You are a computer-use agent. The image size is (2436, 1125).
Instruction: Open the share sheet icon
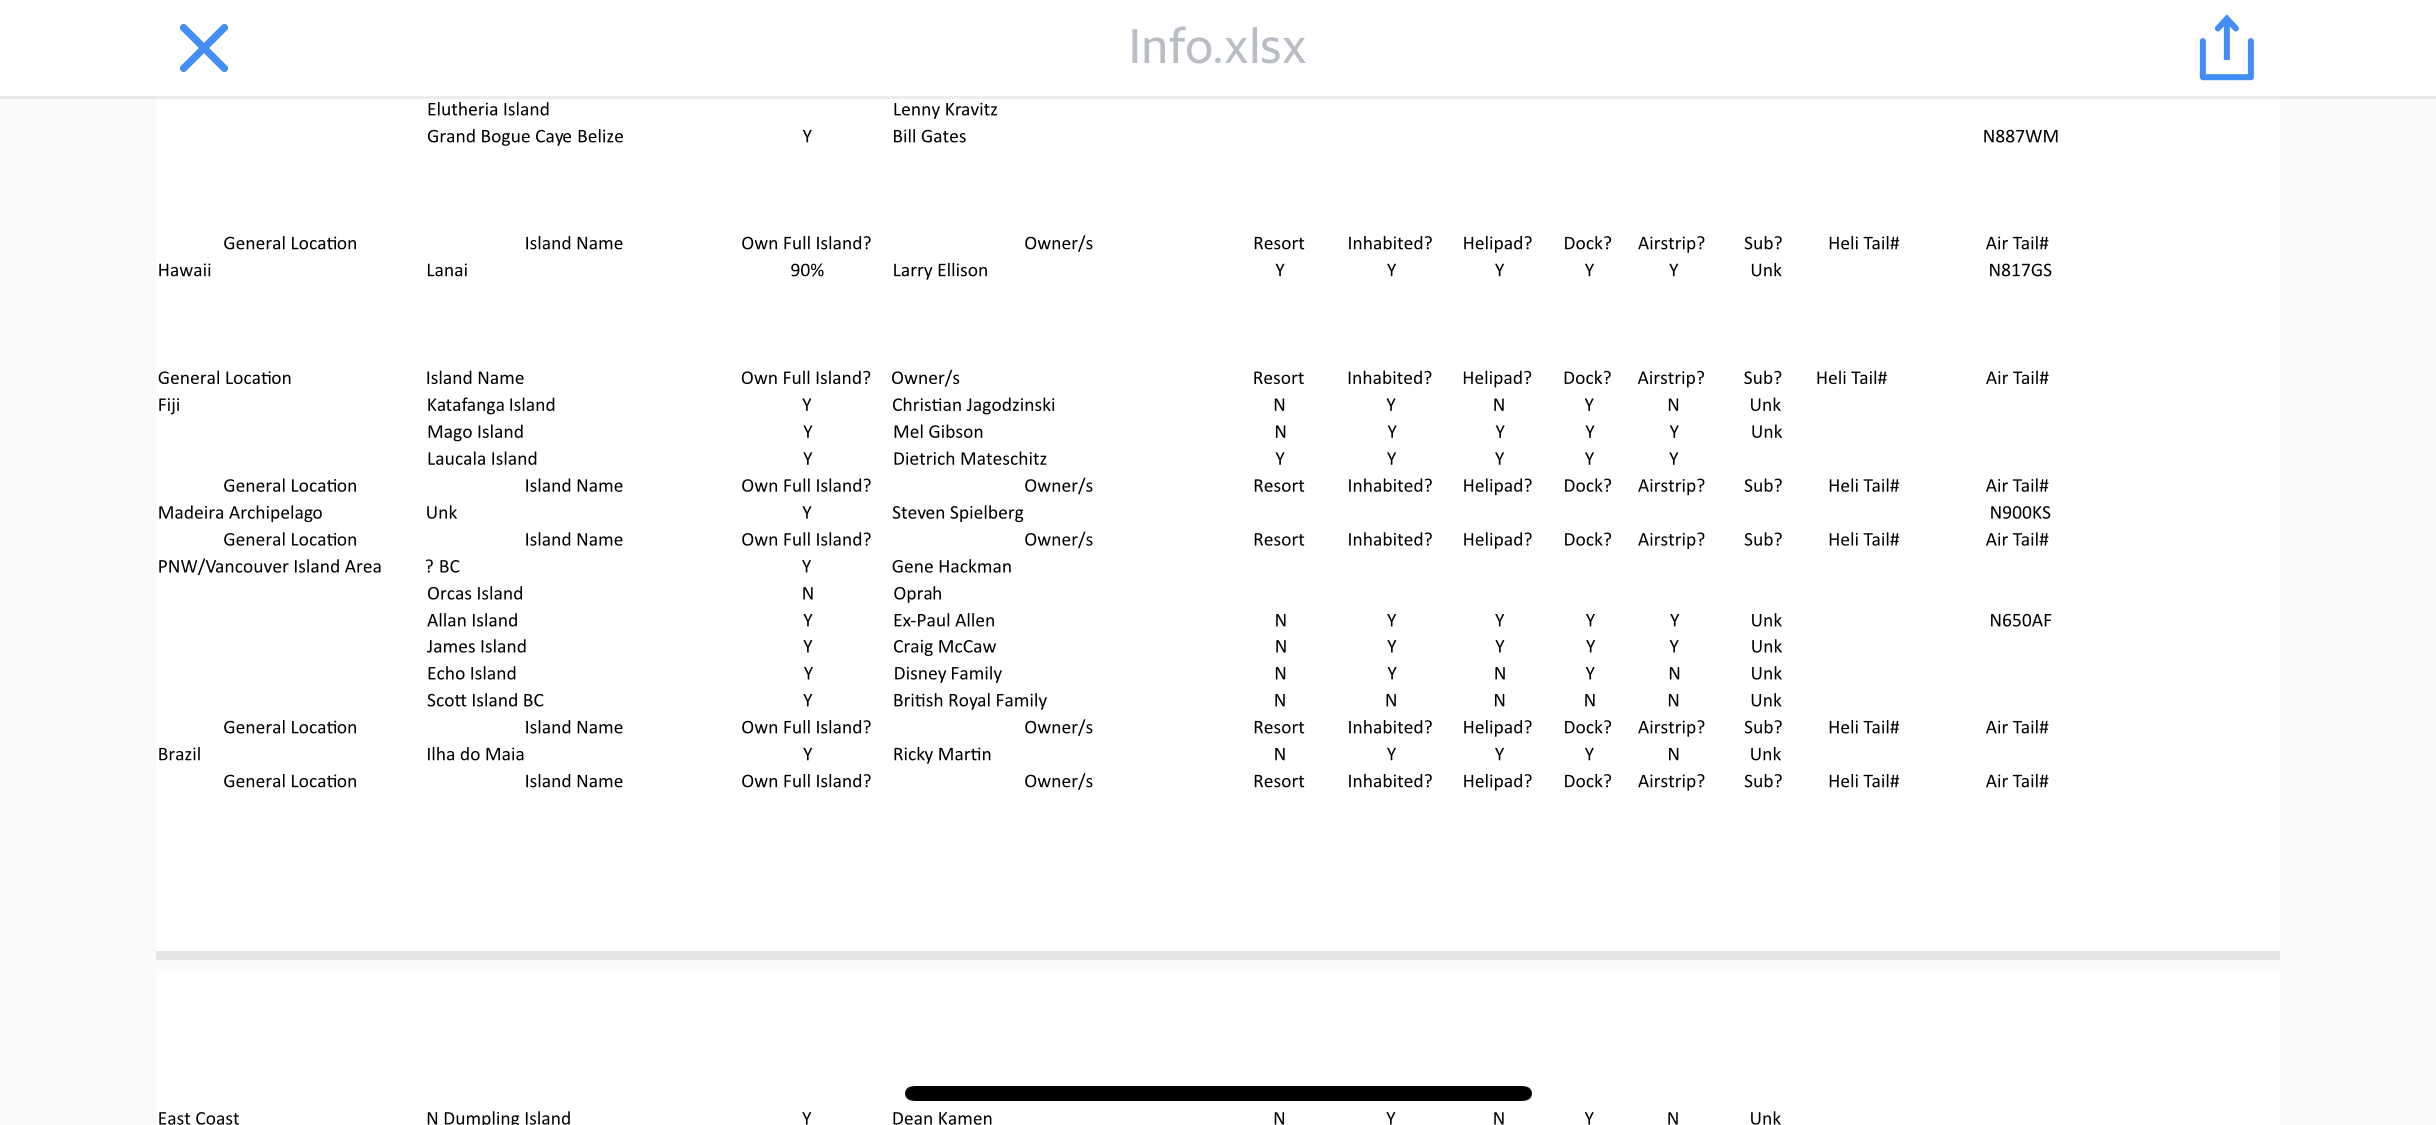(2226, 47)
